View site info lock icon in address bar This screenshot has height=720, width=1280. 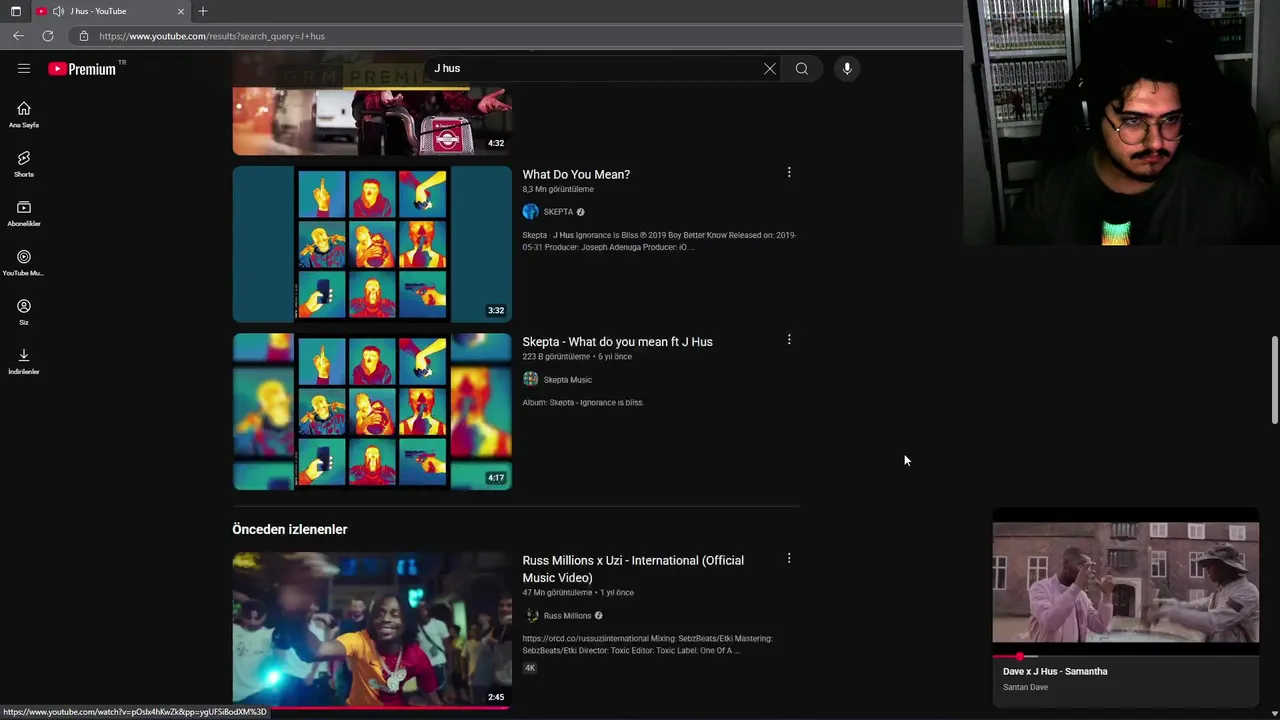click(x=83, y=36)
